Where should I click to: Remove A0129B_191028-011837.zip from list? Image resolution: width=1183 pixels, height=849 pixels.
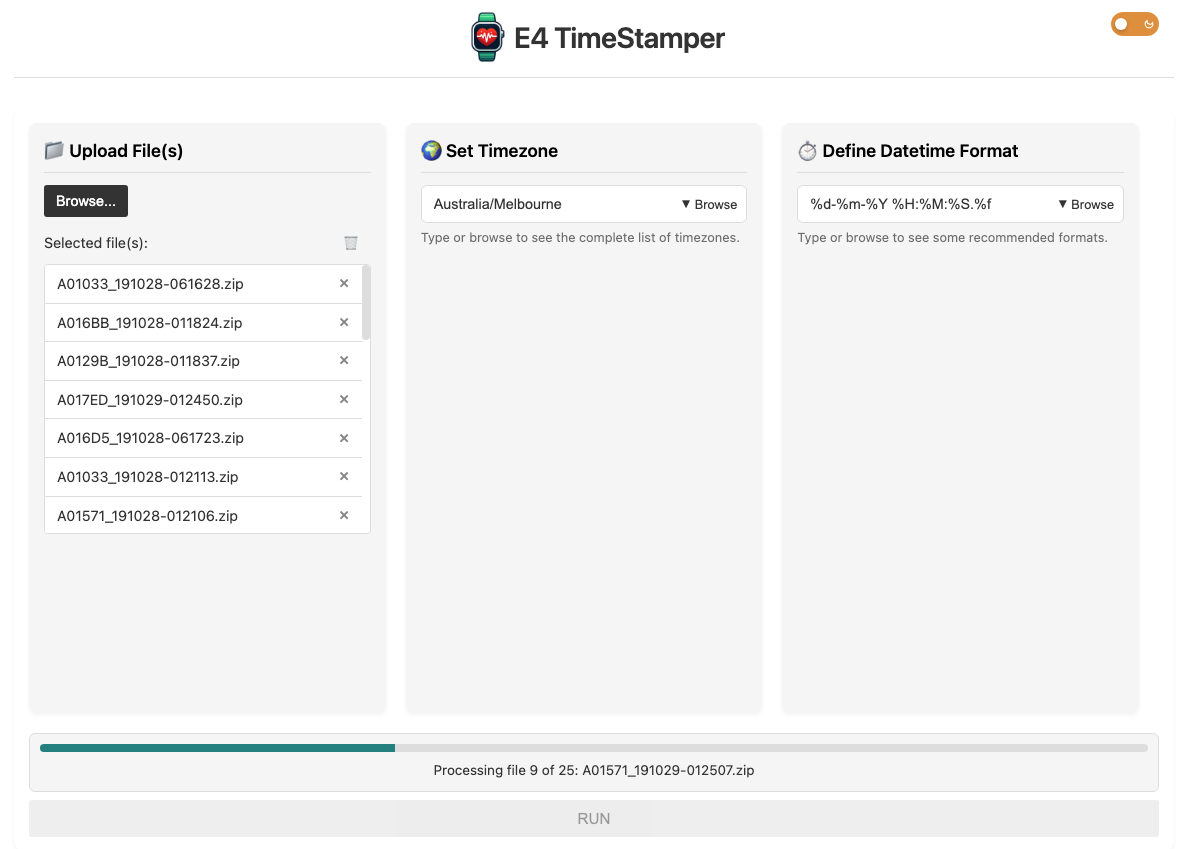pyautogui.click(x=344, y=361)
